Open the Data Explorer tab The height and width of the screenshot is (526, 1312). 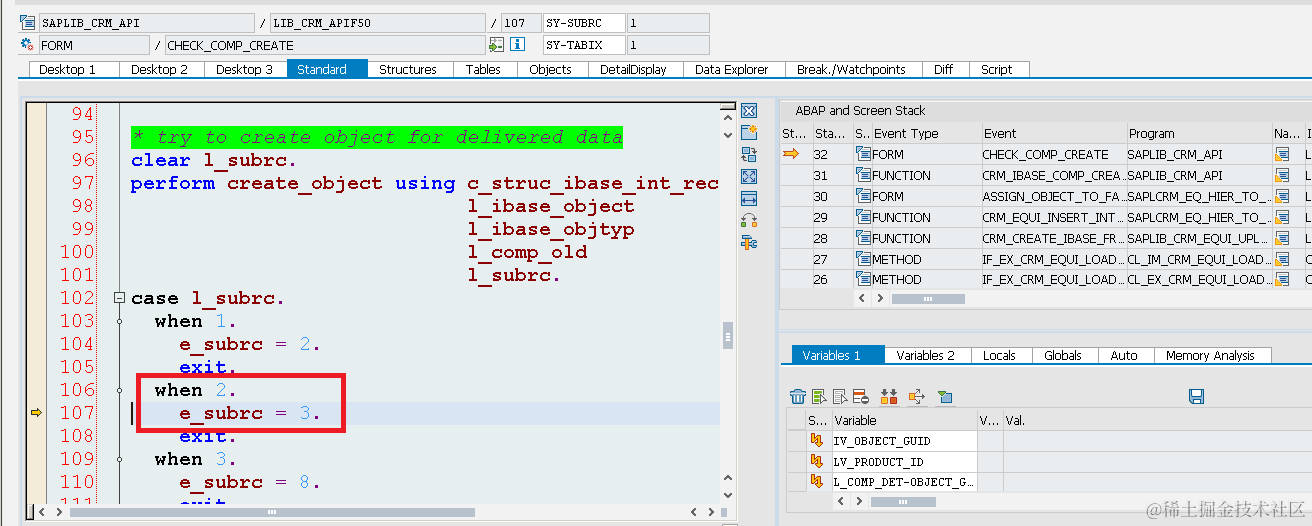732,69
